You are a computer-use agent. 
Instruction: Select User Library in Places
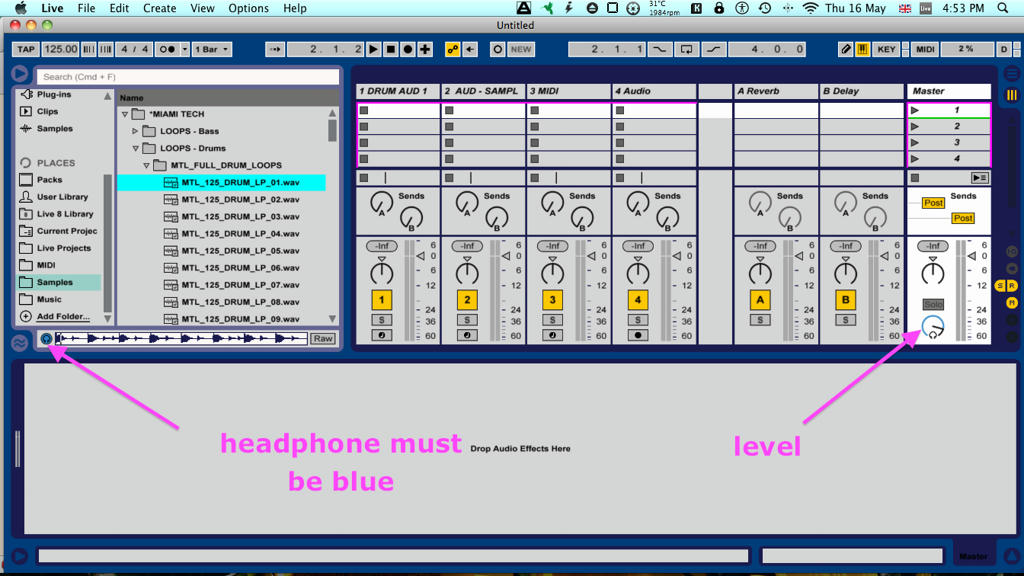pyautogui.click(x=62, y=197)
